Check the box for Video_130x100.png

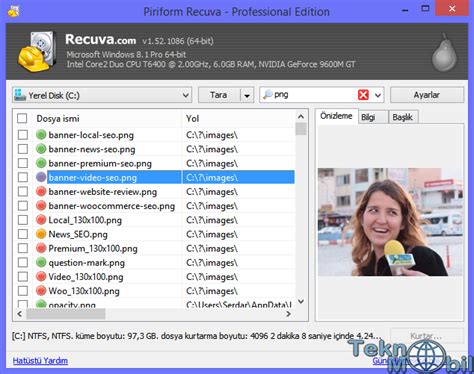[x=23, y=276]
